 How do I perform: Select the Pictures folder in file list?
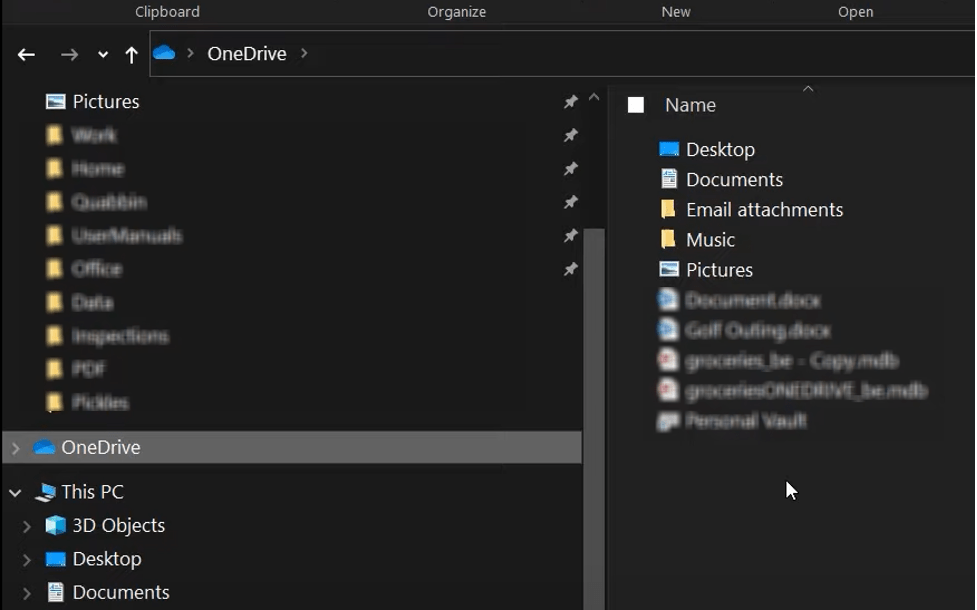point(719,270)
